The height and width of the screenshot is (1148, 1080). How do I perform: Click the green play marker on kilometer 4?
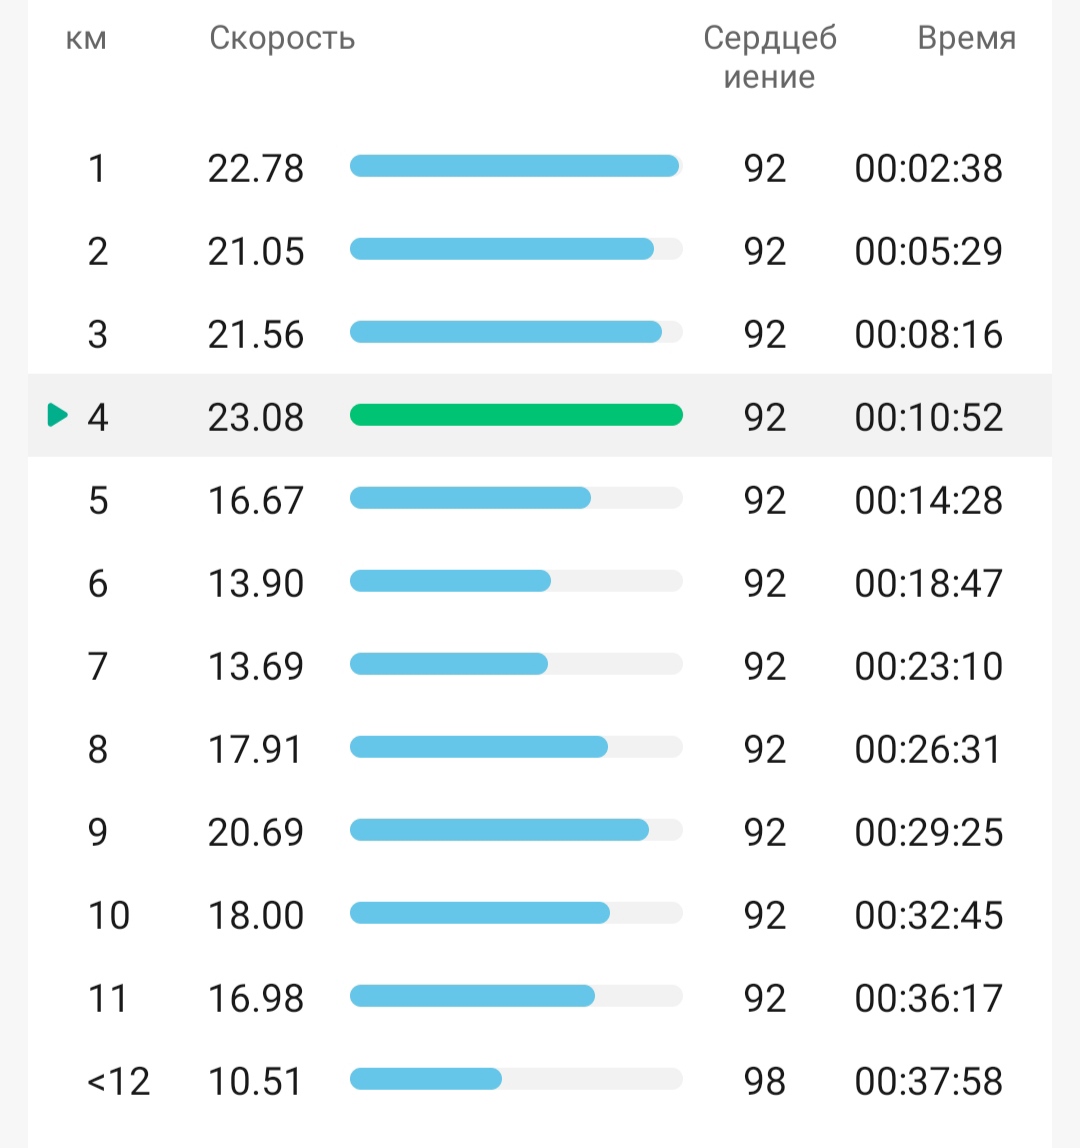(x=57, y=414)
